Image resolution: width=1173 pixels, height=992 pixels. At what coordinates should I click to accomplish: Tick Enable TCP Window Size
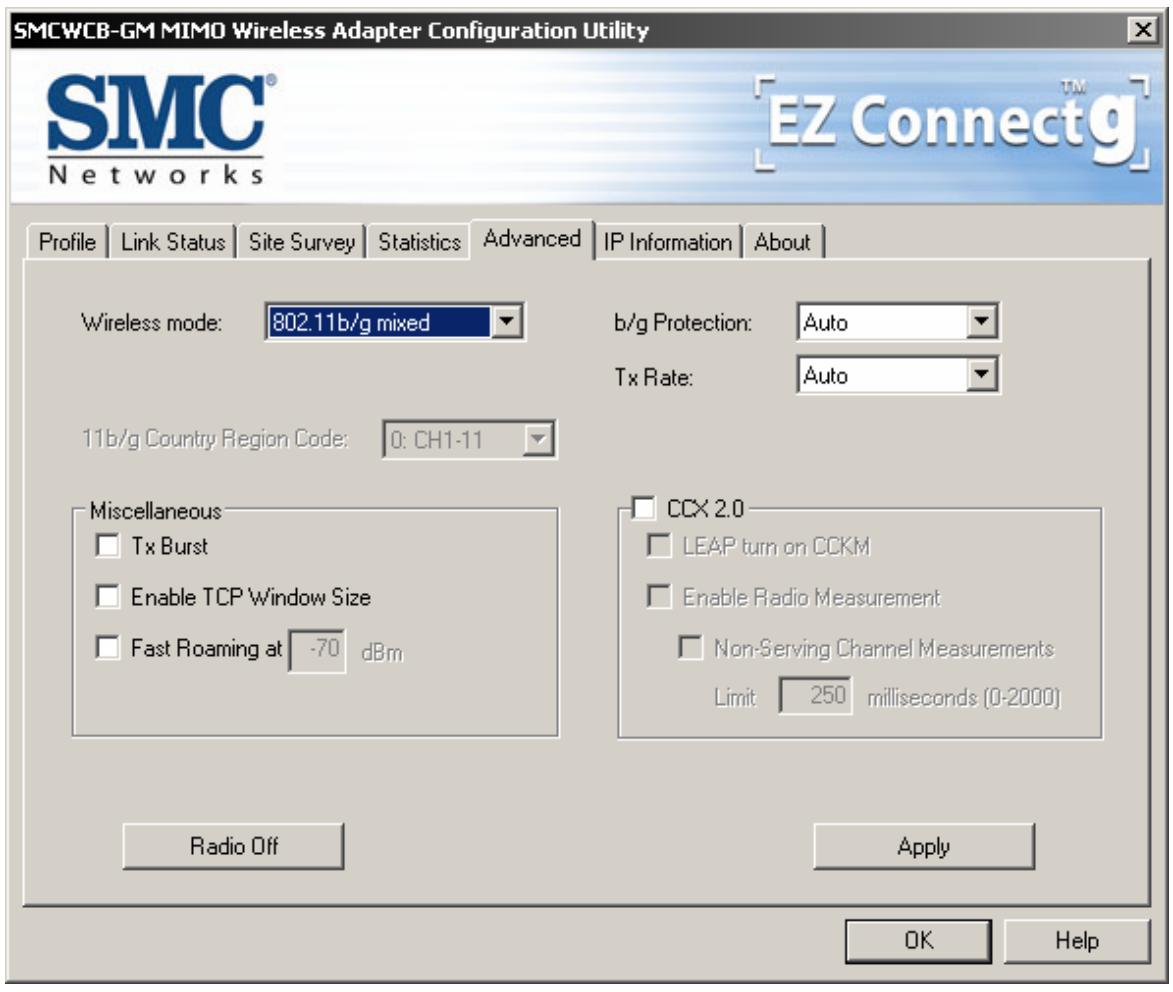click(x=108, y=596)
